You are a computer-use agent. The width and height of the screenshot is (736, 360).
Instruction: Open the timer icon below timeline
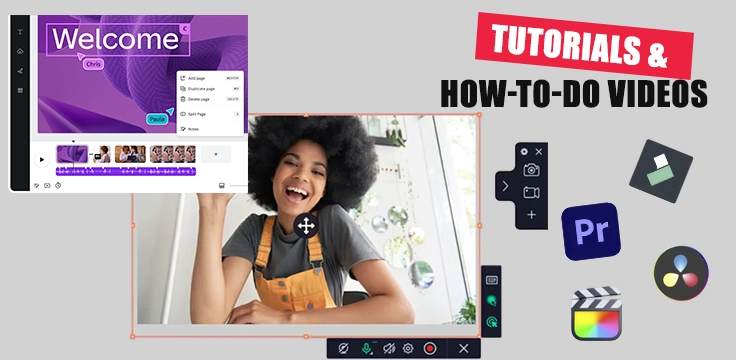[x=58, y=186]
